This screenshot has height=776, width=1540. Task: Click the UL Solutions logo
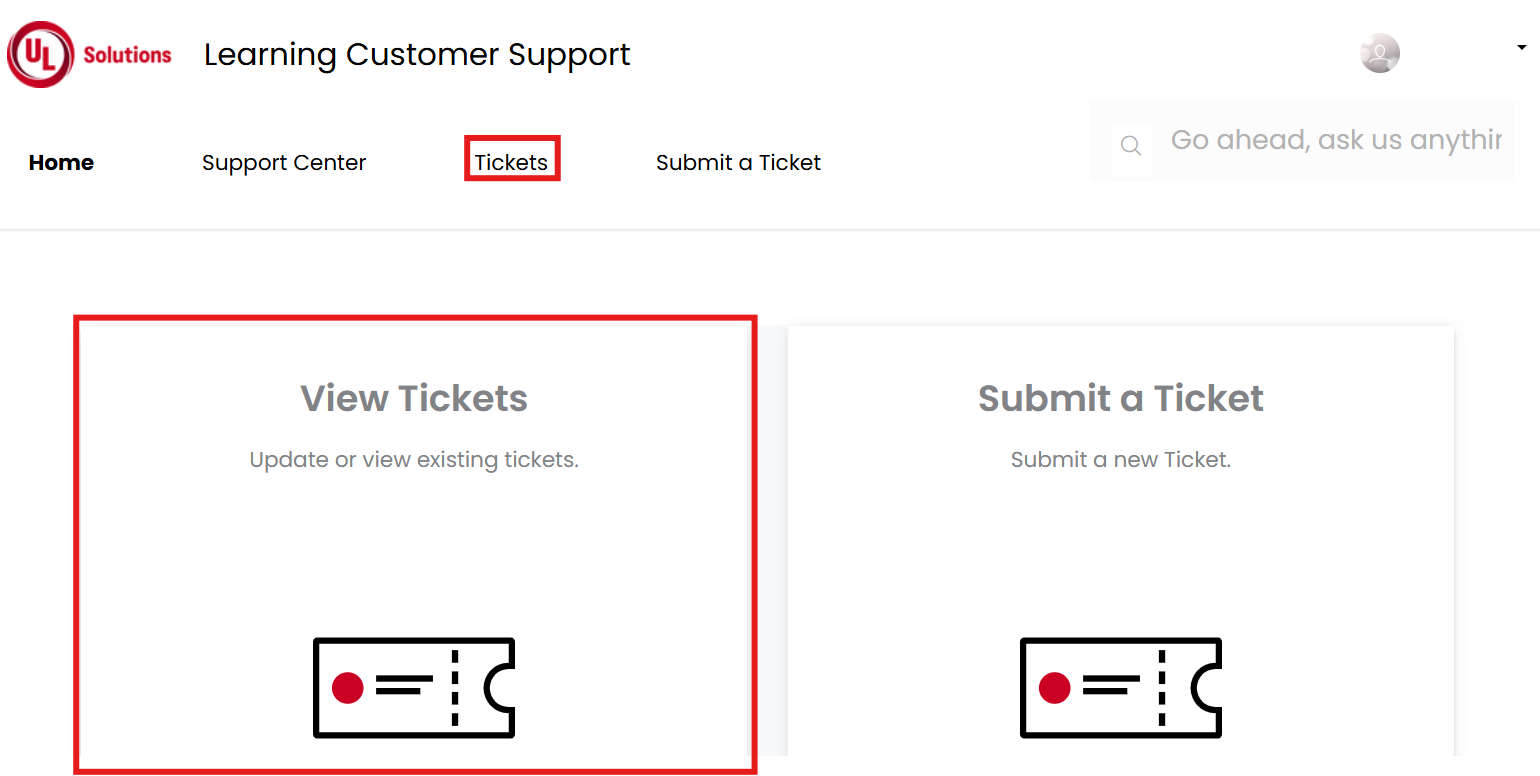point(90,54)
